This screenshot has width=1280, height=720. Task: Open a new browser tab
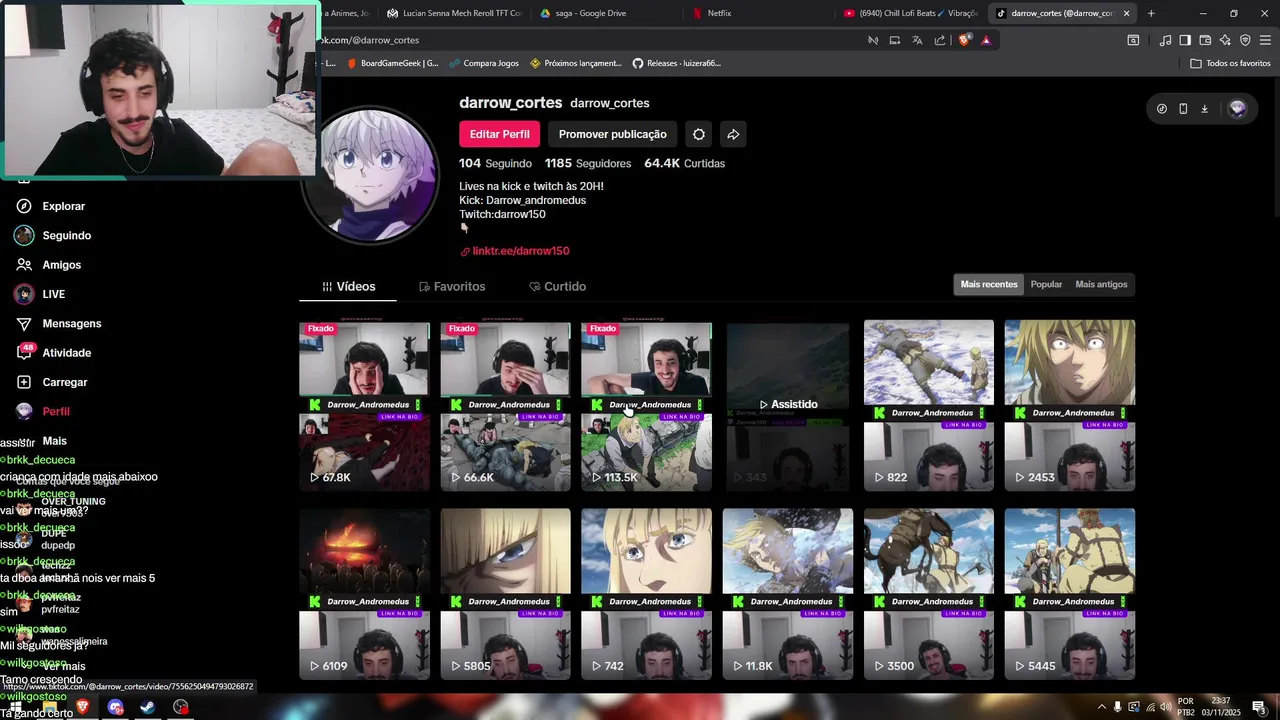(1151, 13)
